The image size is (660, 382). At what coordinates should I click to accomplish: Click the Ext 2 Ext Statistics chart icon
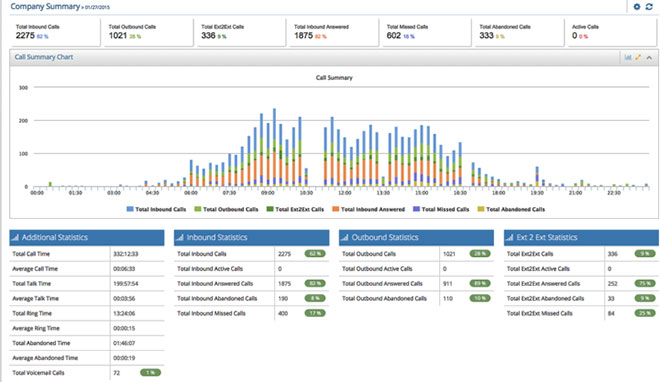(x=510, y=237)
